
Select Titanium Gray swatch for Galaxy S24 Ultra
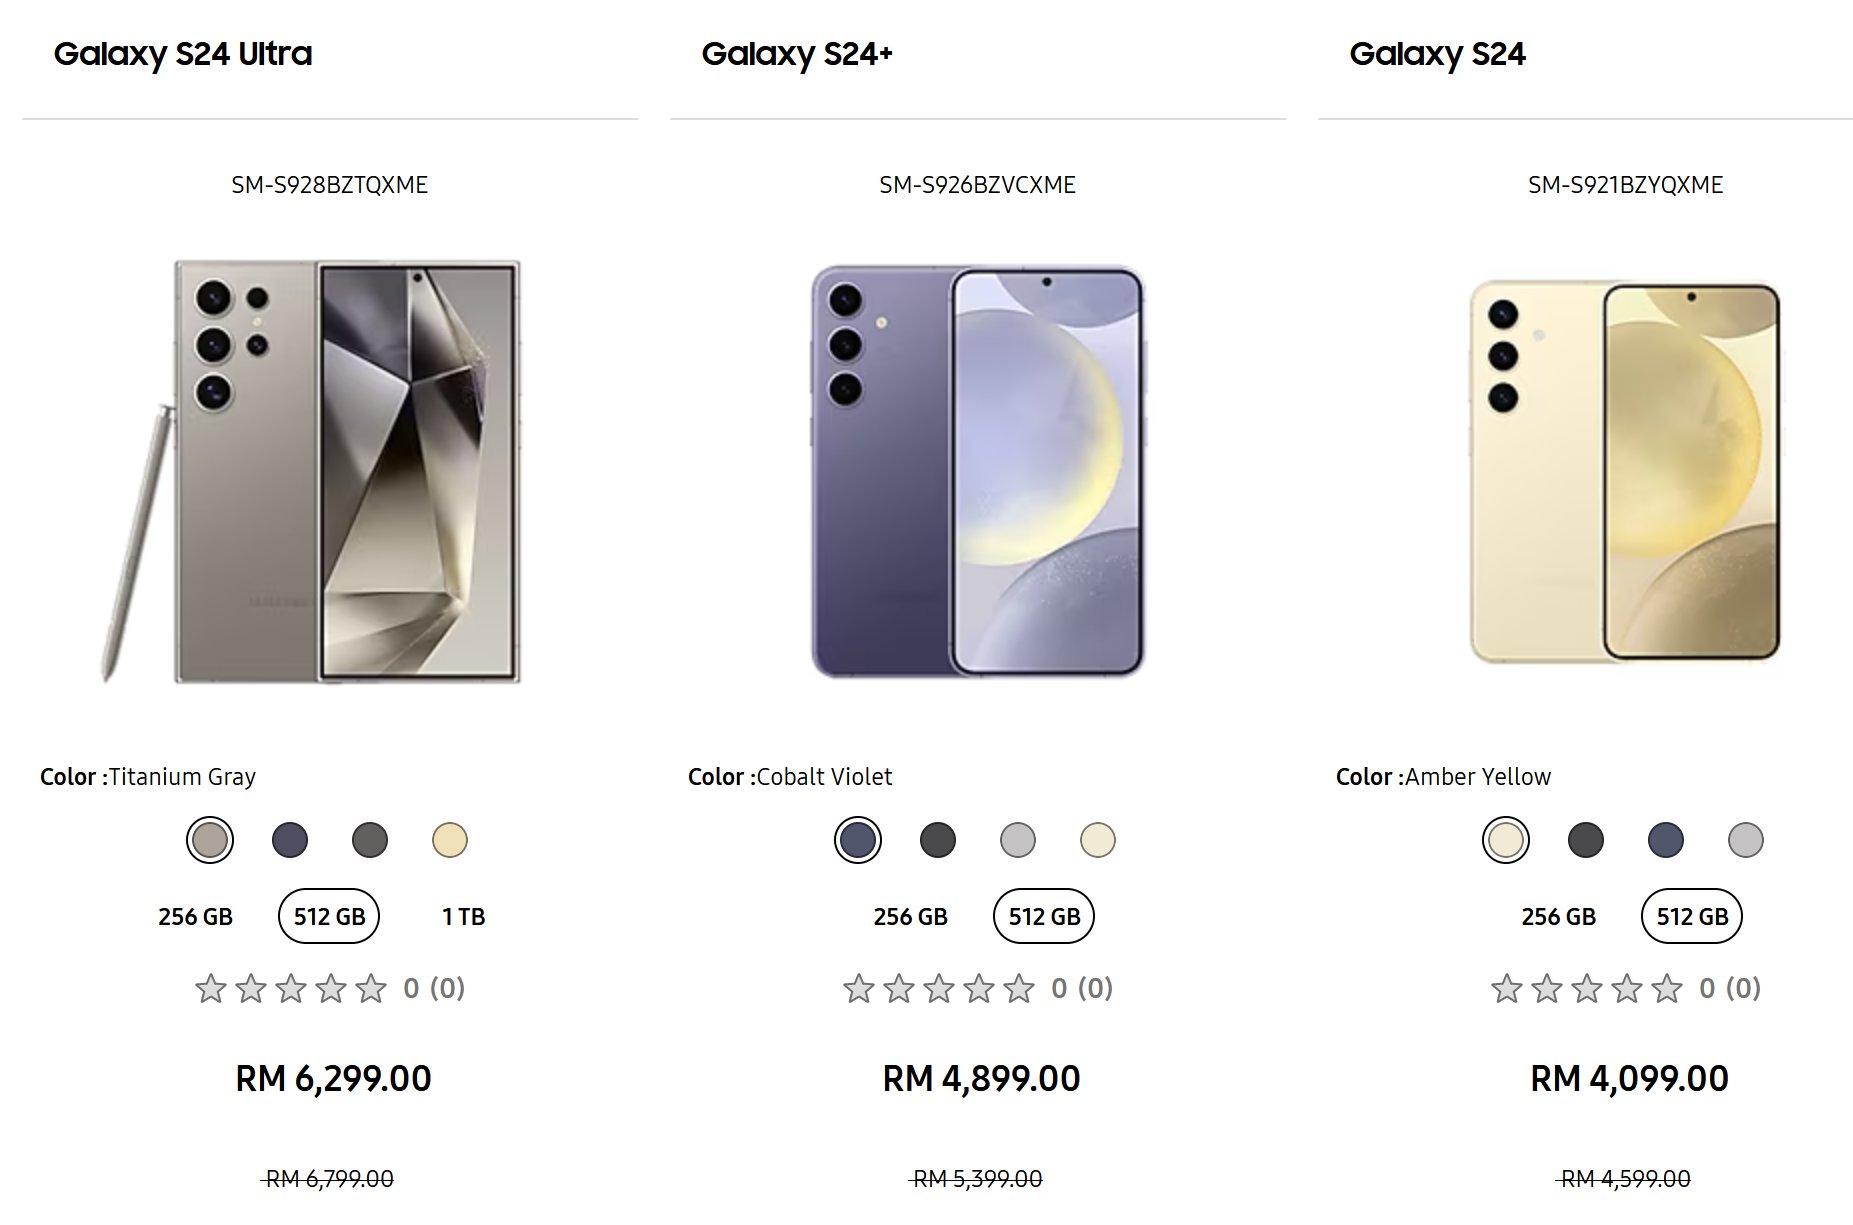[x=211, y=840]
